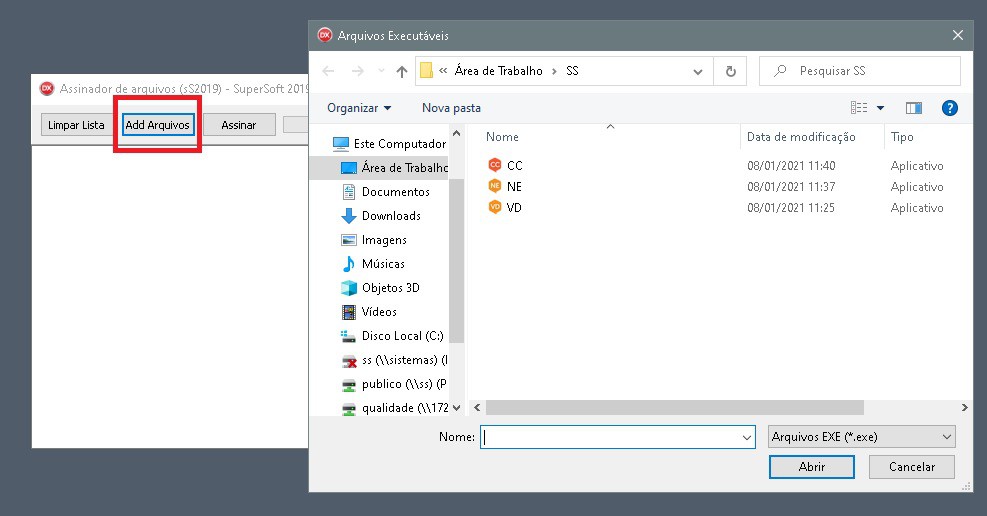Open the view options dropdown arrow
Image resolution: width=987 pixels, height=516 pixels.
[x=880, y=108]
